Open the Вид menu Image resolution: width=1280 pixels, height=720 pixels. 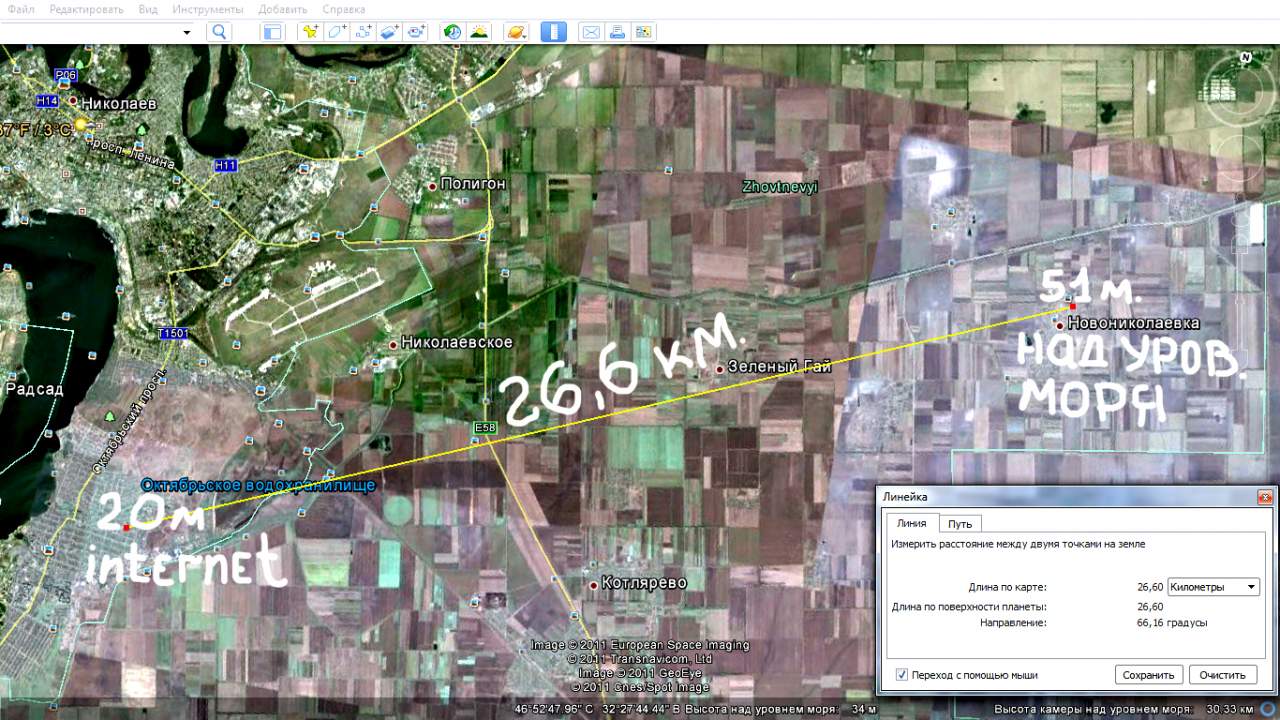[x=148, y=9]
